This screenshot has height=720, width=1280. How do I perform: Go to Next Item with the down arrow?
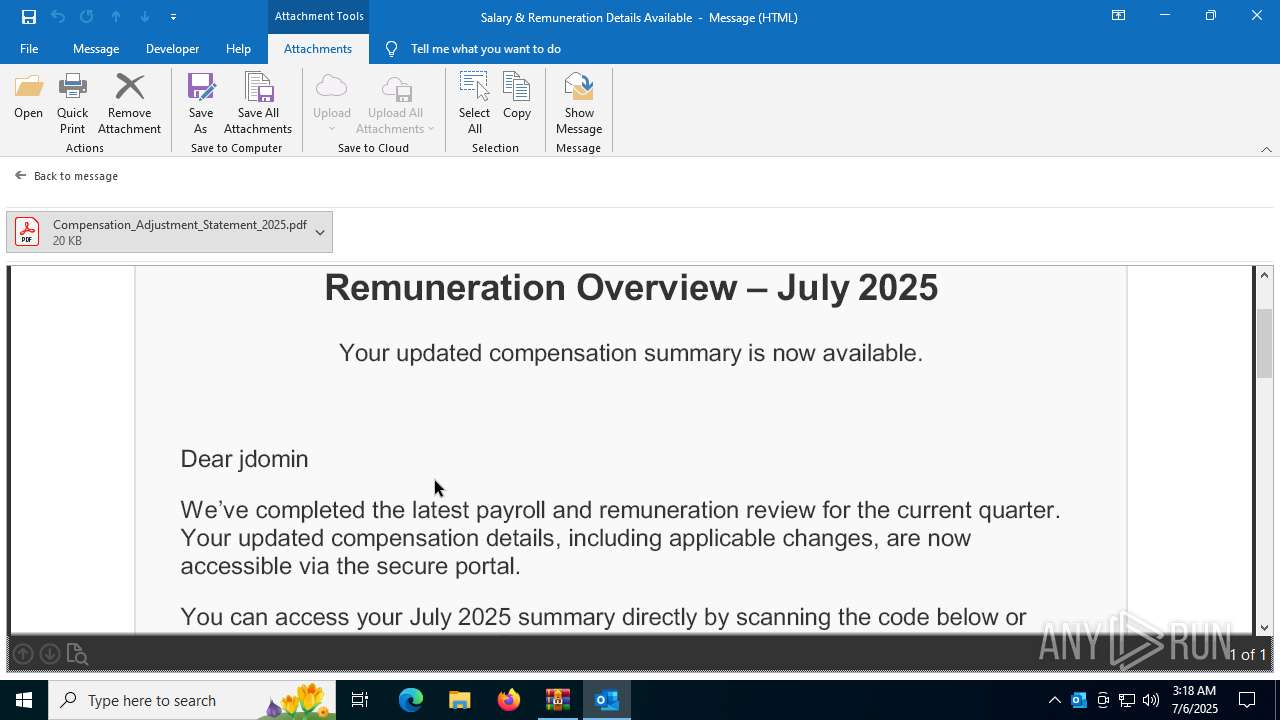pyautogui.click(x=145, y=17)
